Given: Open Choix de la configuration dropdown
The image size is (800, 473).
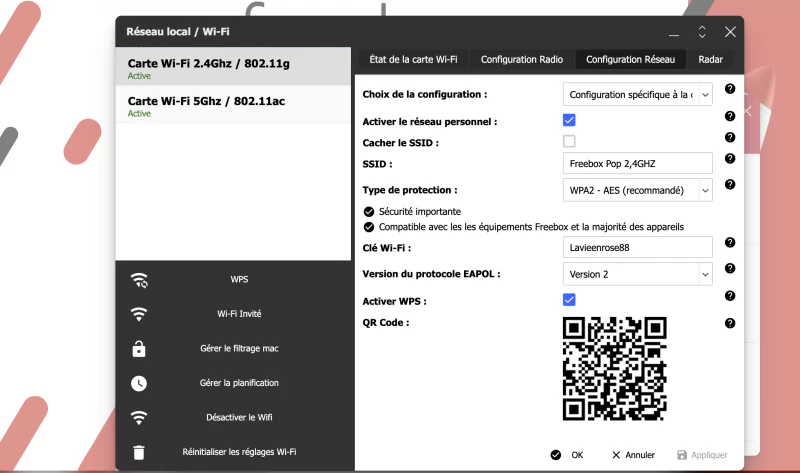Looking at the screenshot, I should [637, 95].
